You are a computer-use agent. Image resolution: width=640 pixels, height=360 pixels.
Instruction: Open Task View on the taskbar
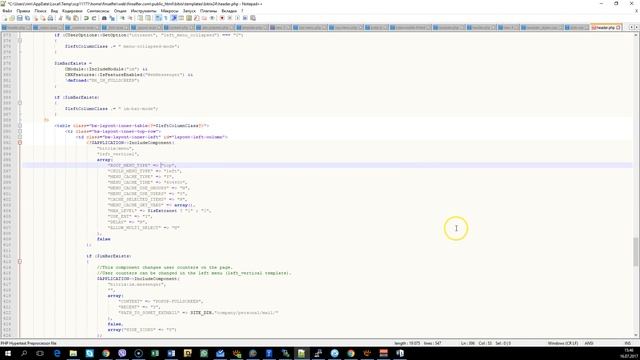(40, 353)
